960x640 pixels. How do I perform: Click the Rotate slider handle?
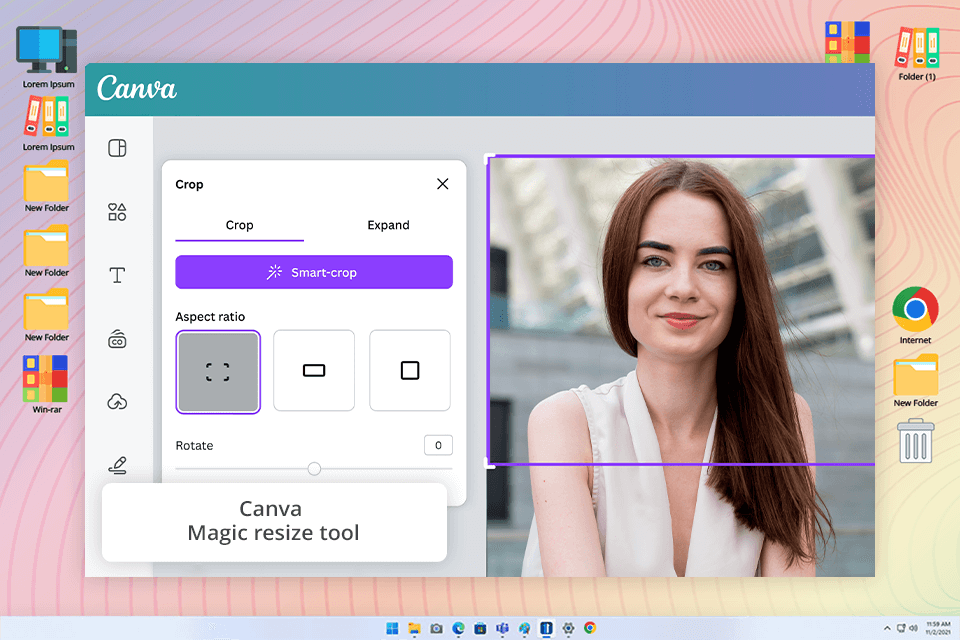coord(314,469)
